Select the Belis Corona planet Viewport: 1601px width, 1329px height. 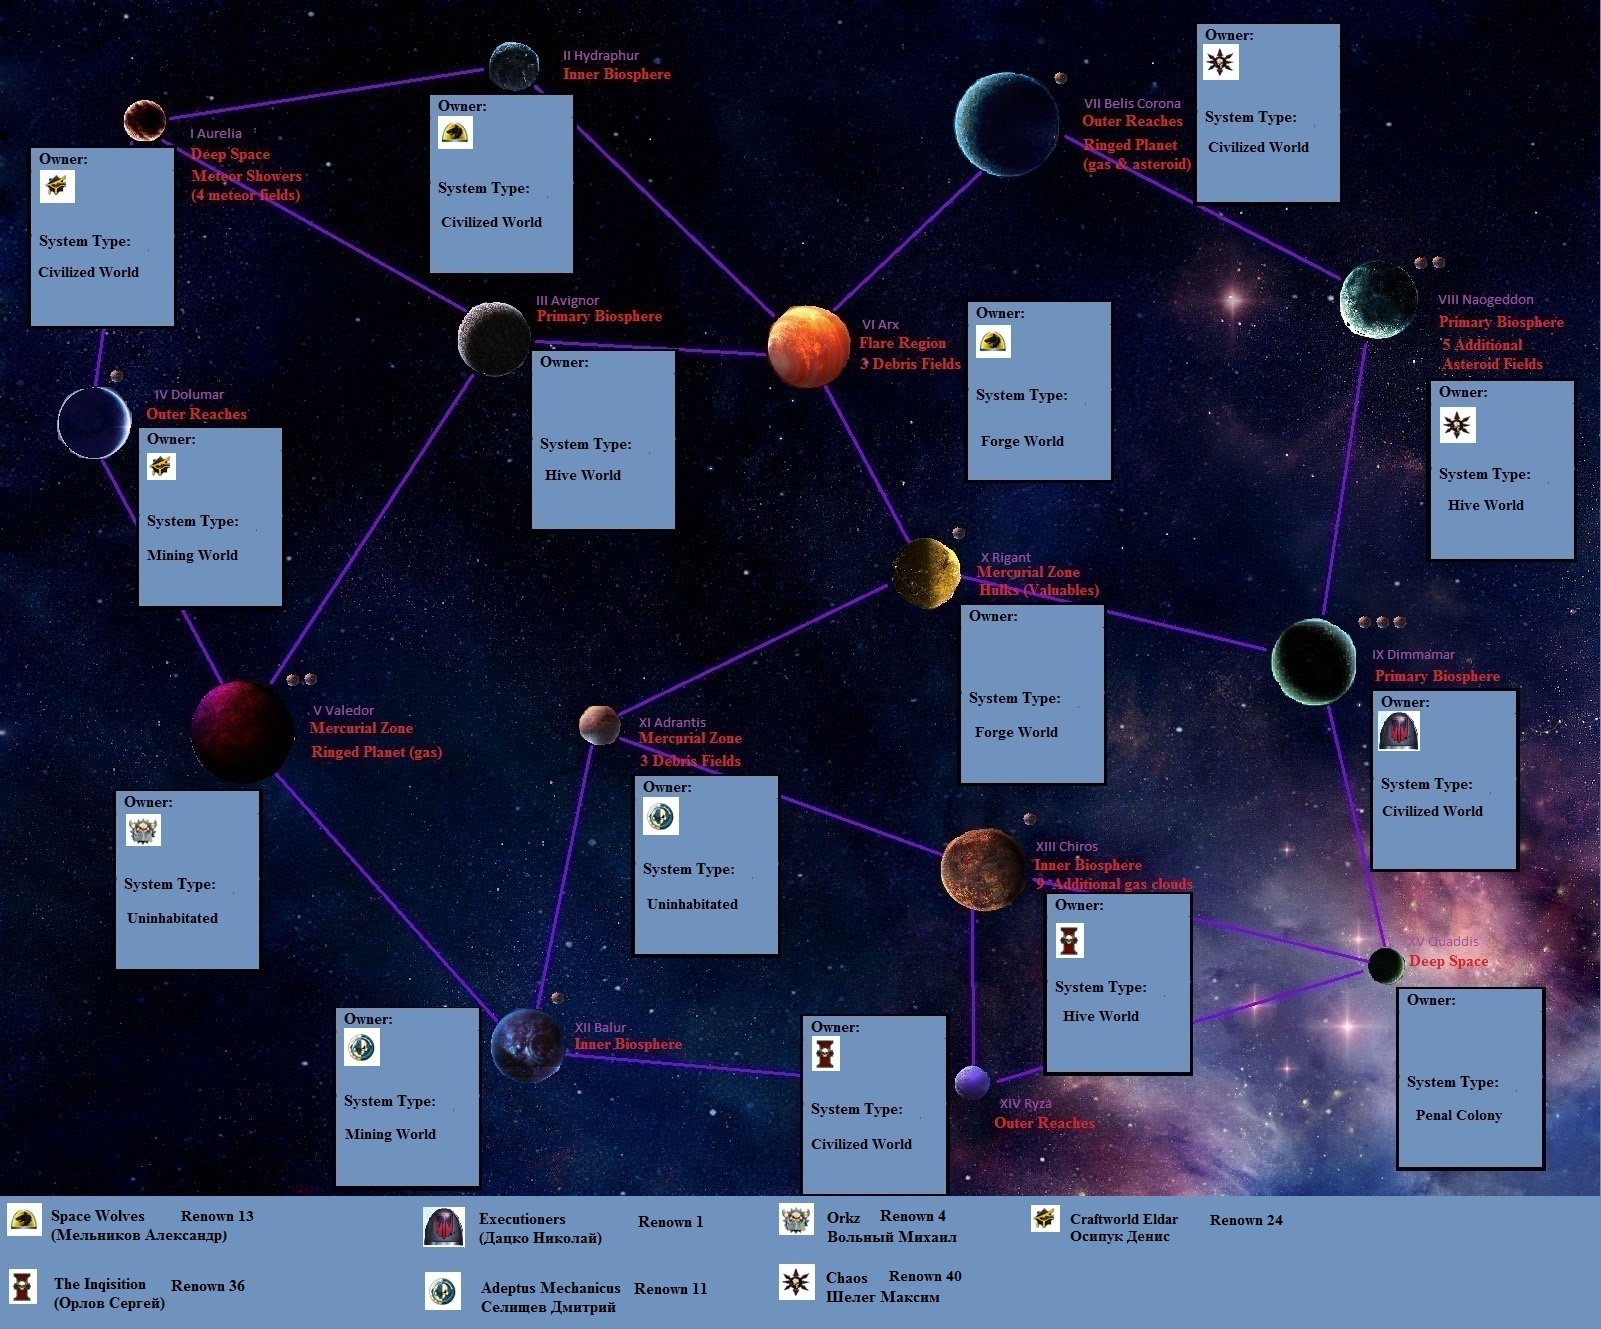tap(1007, 124)
